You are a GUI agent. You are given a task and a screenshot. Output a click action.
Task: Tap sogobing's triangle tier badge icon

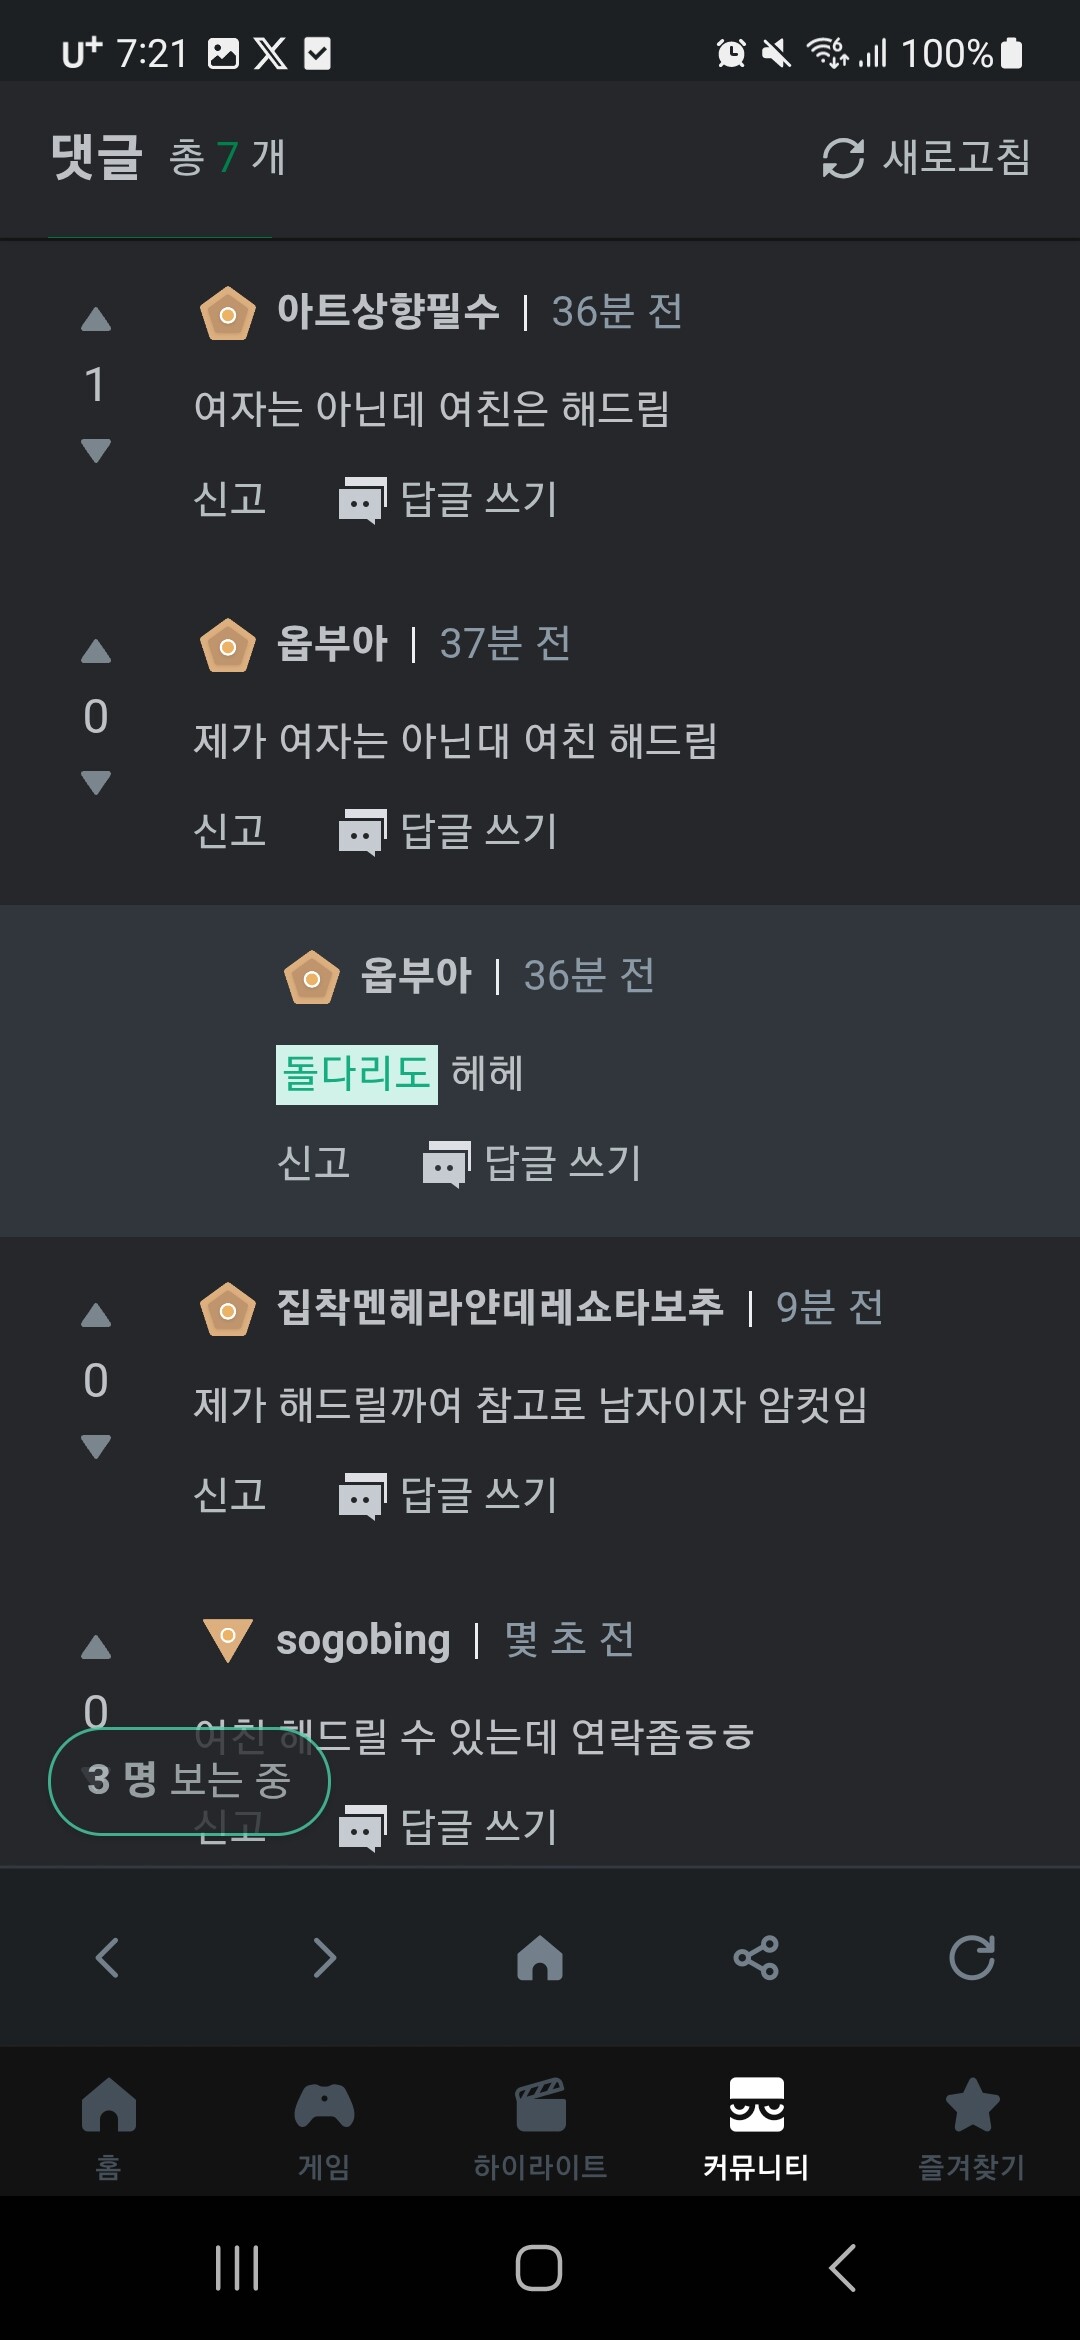pos(228,1640)
